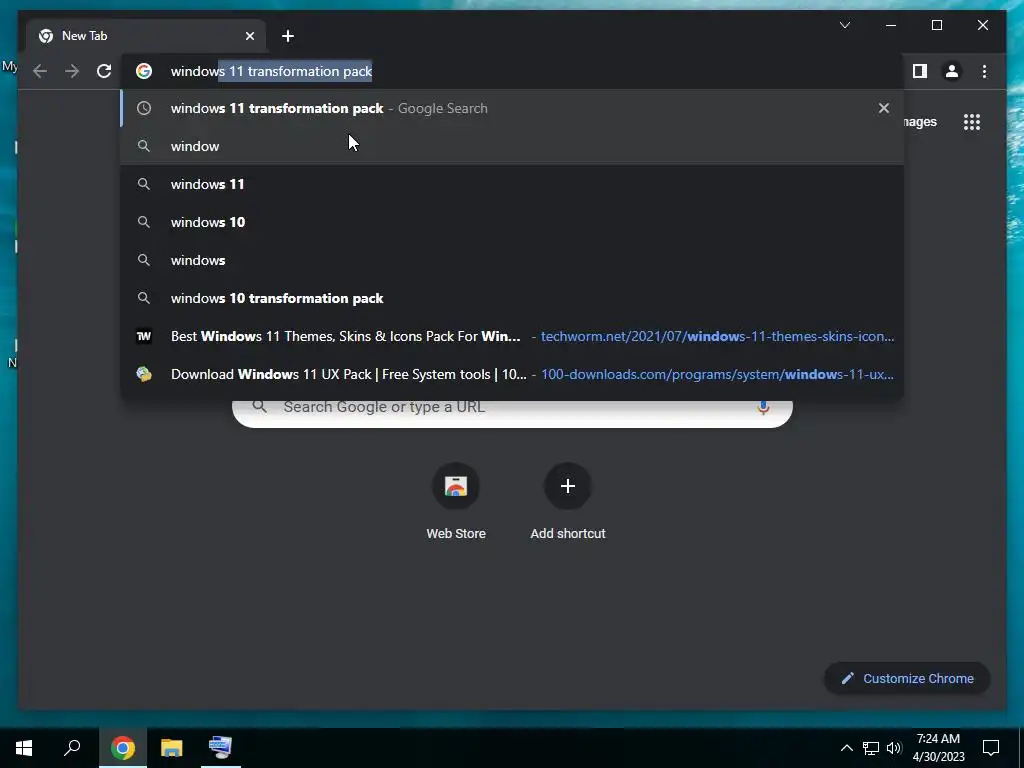Viewport: 1024px width, 768px height.
Task: Click the 100-downloads favicon
Action: click(144, 374)
